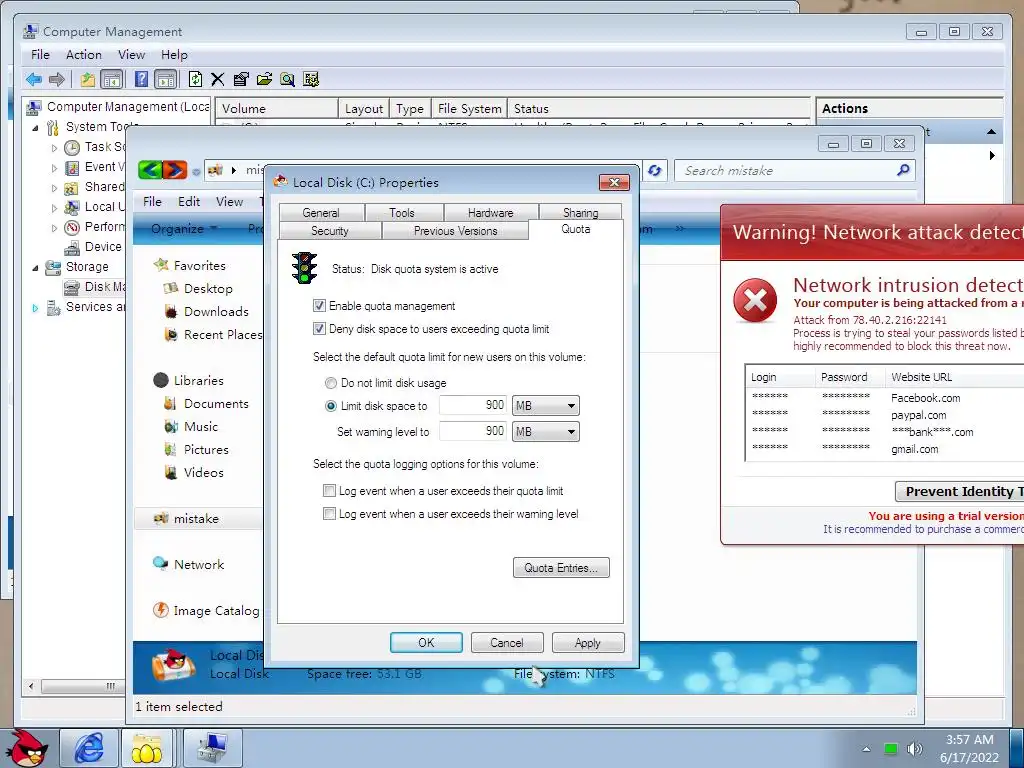Open Quota Entries button
1024x768 pixels.
[x=561, y=568]
